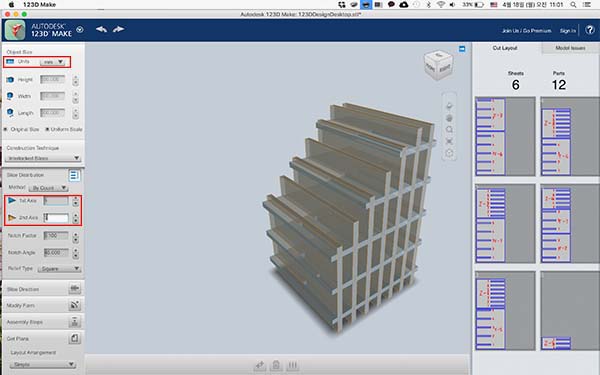Select the third cut sheet thumbnail
The image size is (600, 375).
coord(505,223)
